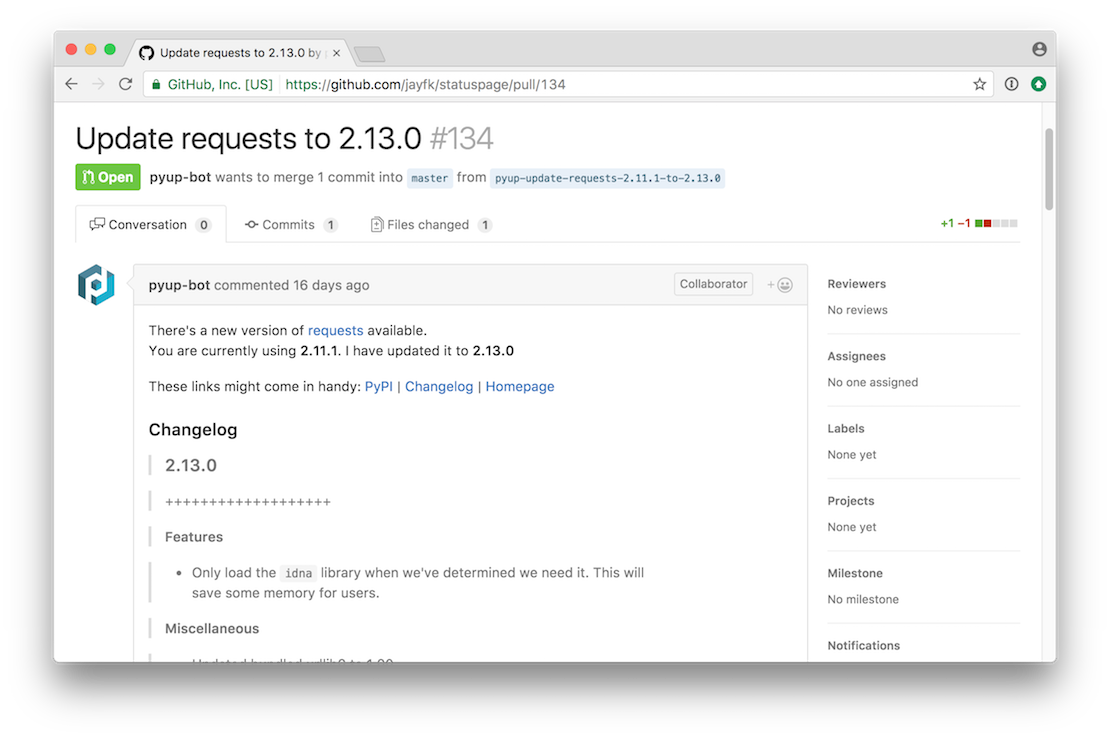This screenshot has height=739, width=1110.
Task: Bookmark page with the star icon
Action: [x=979, y=84]
